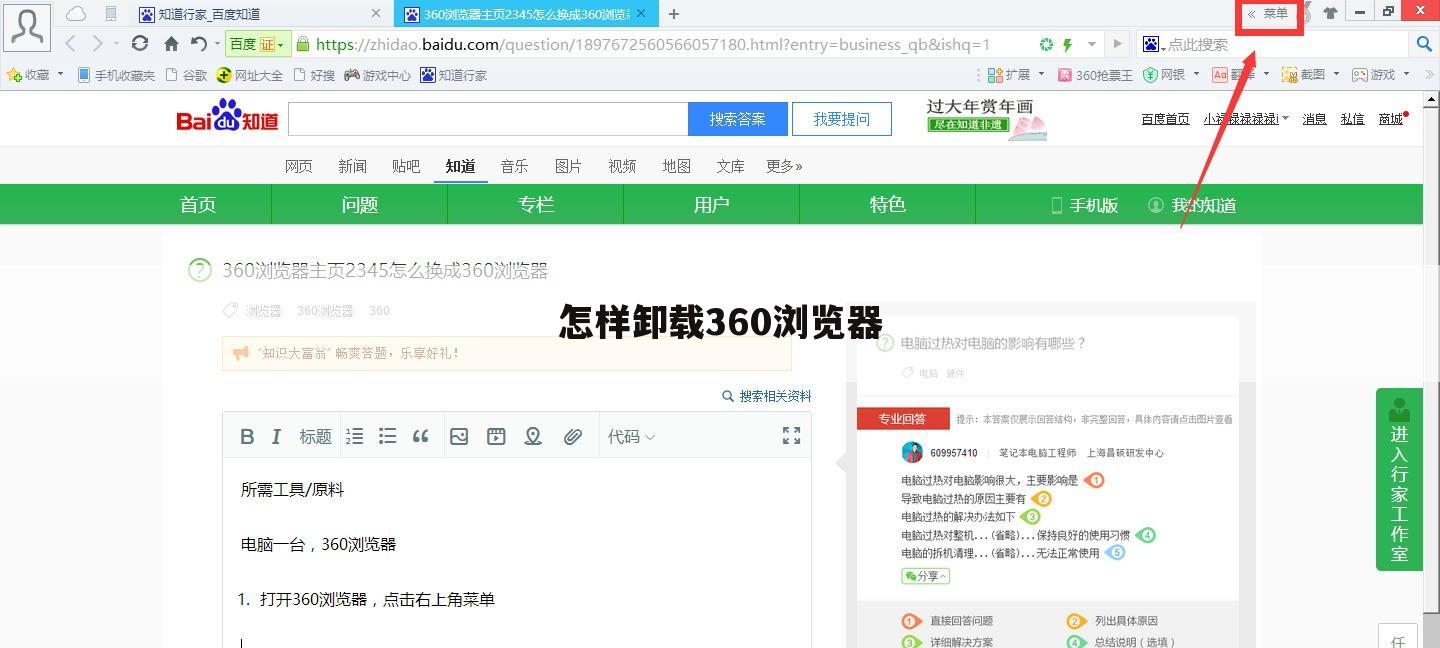
Task: Click the user avatar login icon
Action: coord(26,26)
